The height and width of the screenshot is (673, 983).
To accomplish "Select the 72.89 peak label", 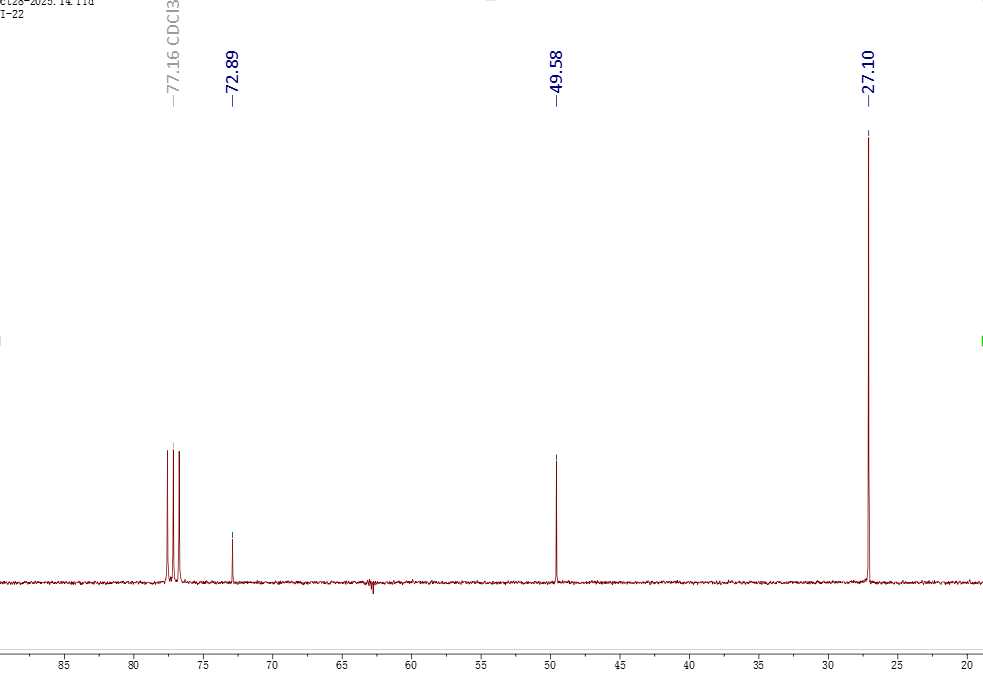I will click(232, 78).
